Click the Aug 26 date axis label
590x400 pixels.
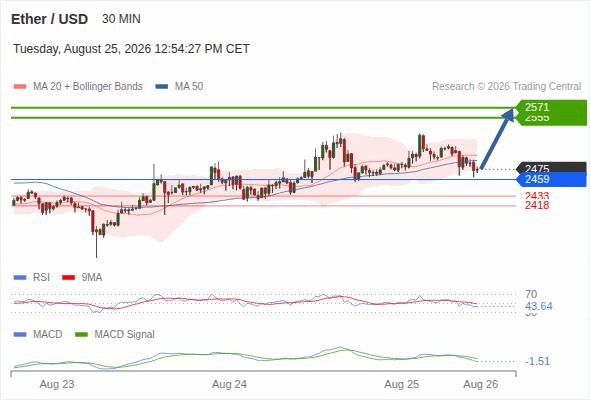[x=481, y=385]
